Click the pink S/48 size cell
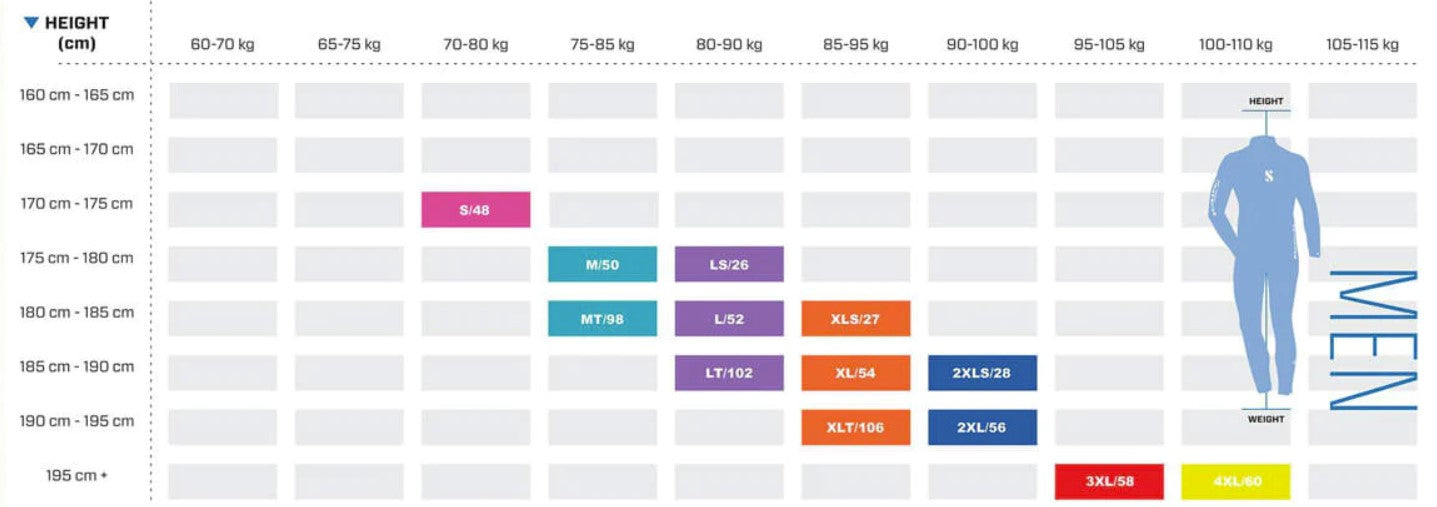1437x507 pixels. click(475, 210)
